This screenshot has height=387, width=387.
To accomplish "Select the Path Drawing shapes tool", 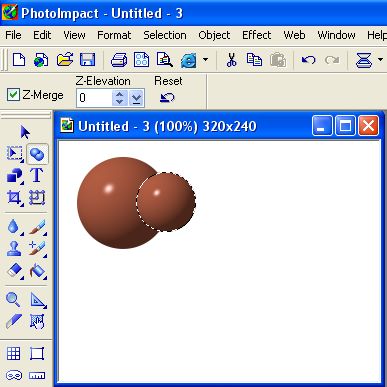I will (15, 176).
